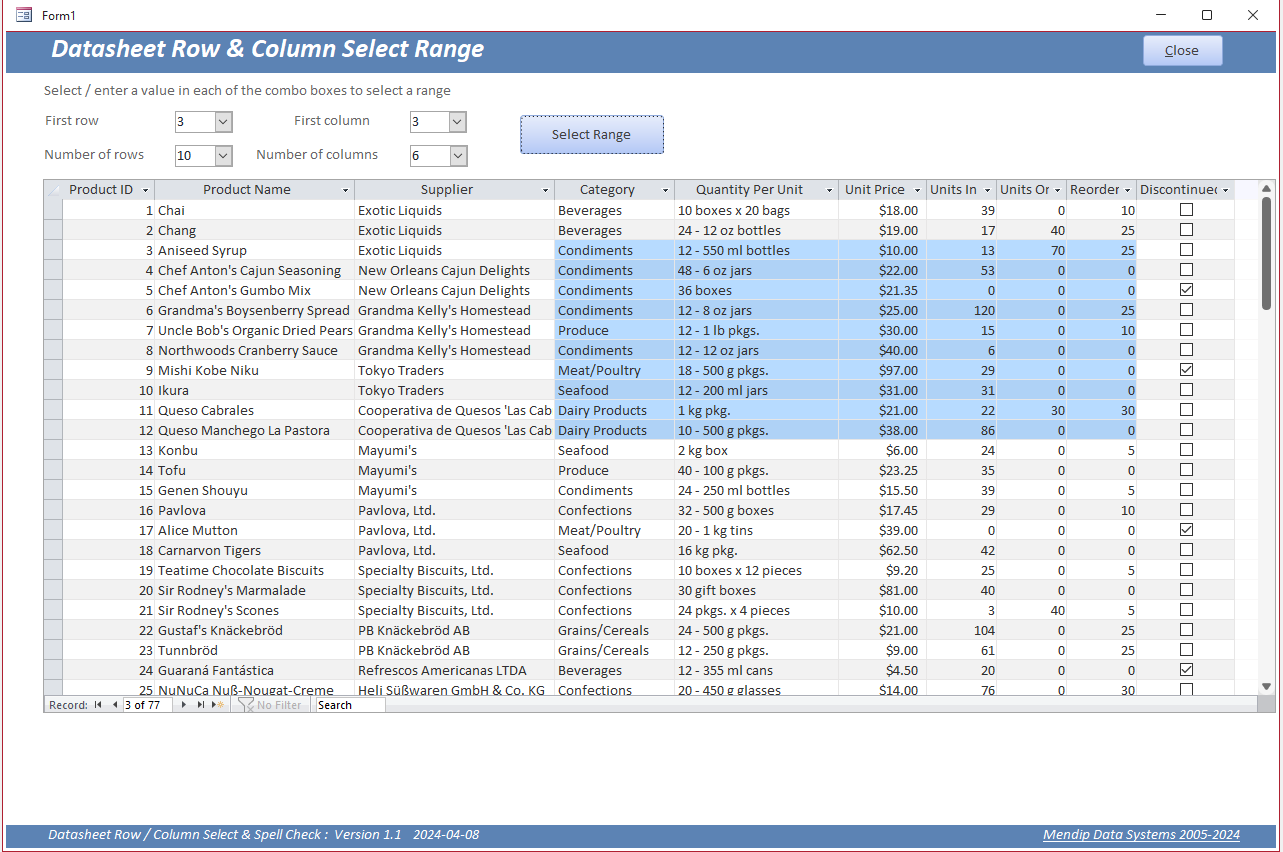This screenshot has width=1283, height=852.
Task: Open Discontinued column filter arrow
Action: point(1226,190)
